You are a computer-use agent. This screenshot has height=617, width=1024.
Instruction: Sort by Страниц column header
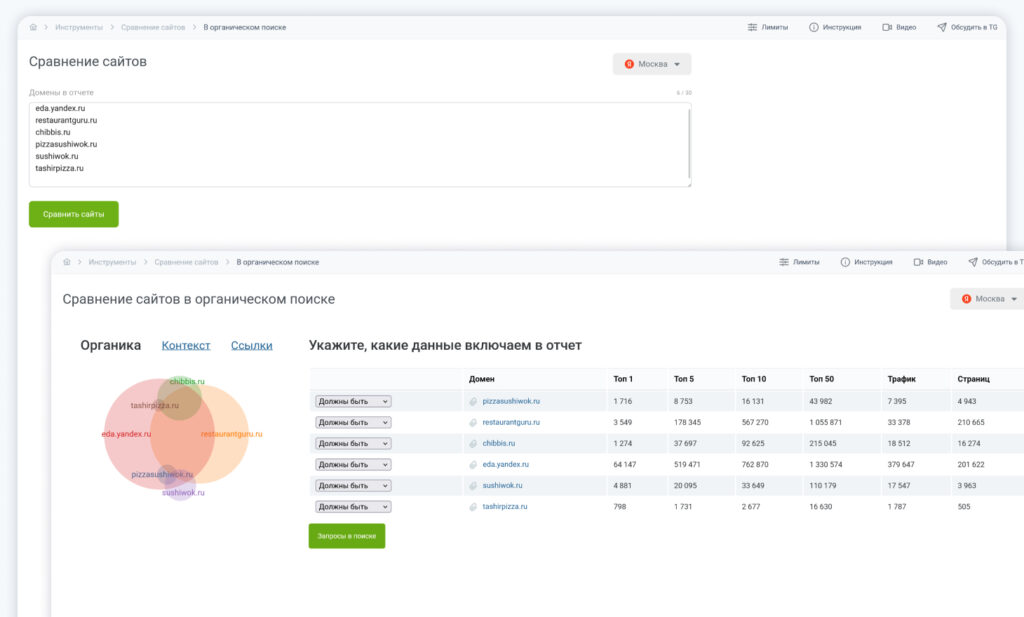pyautogui.click(x=973, y=379)
